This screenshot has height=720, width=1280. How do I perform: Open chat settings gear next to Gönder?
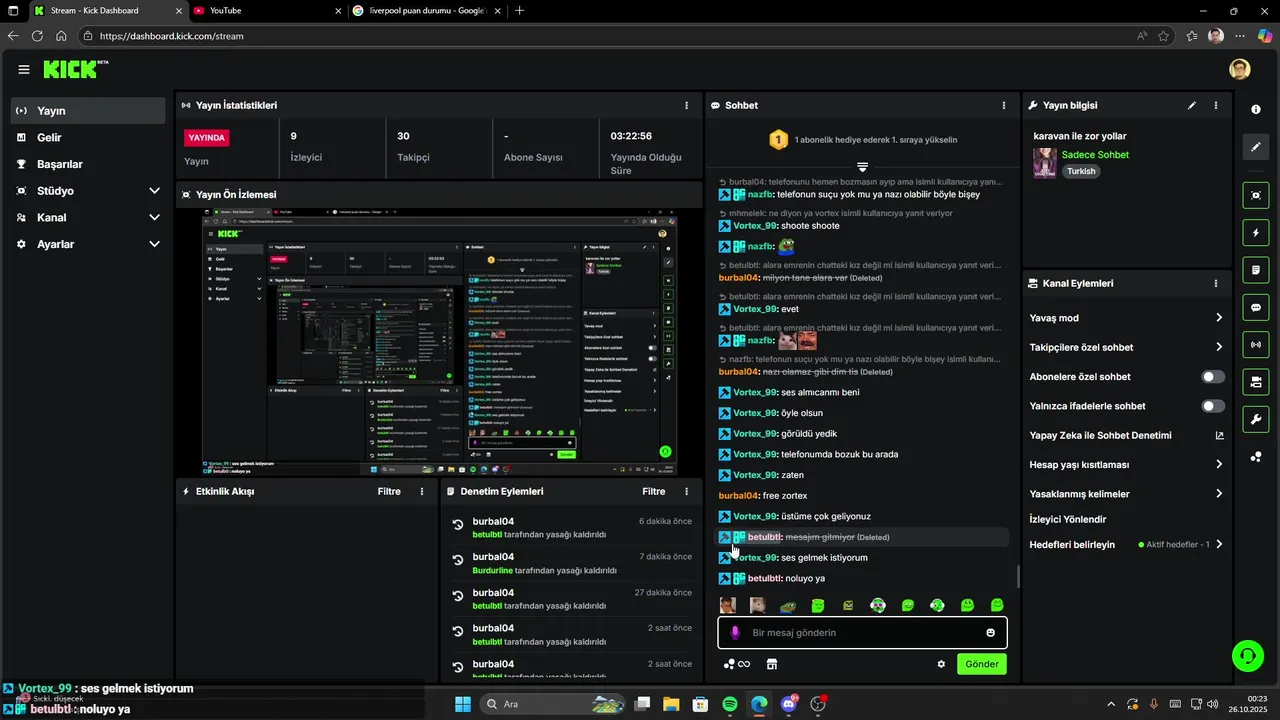coord(941,664)
